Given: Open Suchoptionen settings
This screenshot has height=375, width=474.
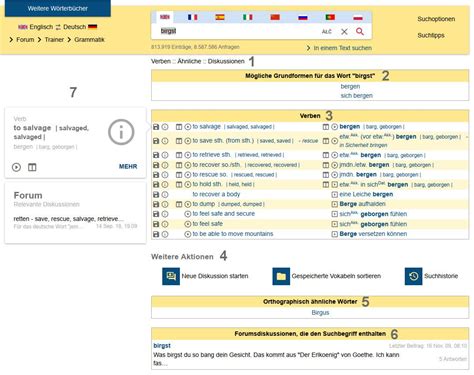Looking at the screenshot, I should pyautogui.click(x=436, y=19).
